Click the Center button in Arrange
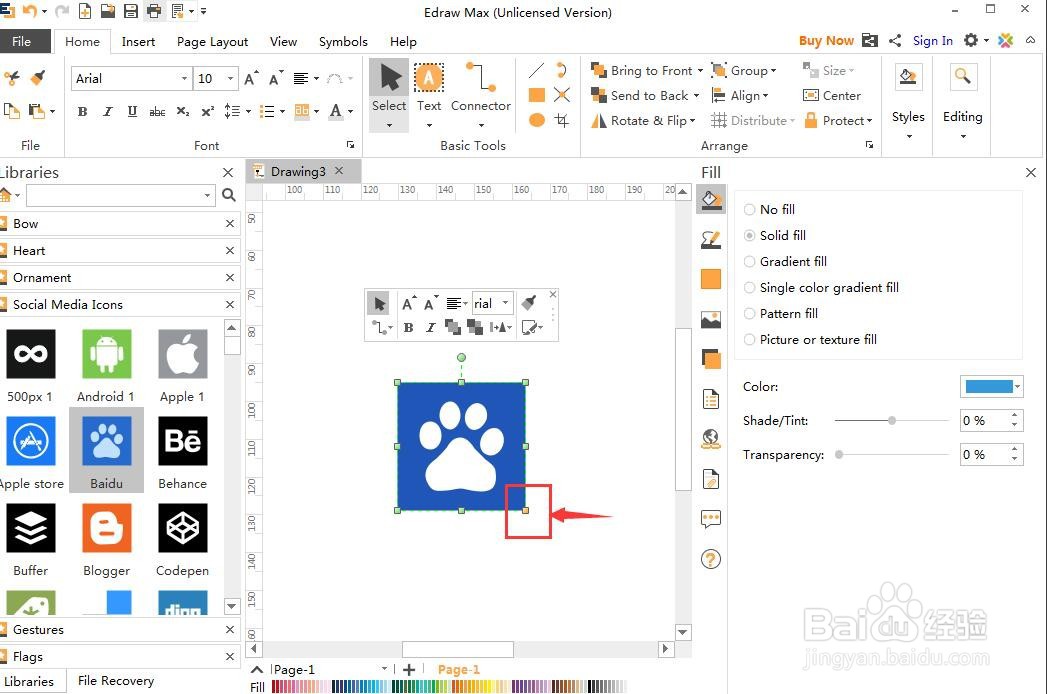 [832, 96]
